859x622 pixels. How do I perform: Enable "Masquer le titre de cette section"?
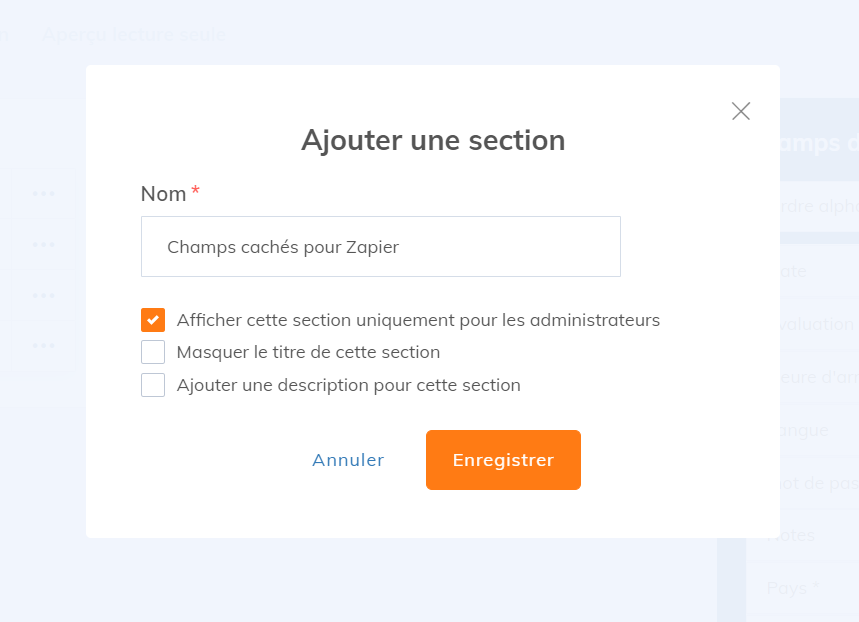click(152, 352)
